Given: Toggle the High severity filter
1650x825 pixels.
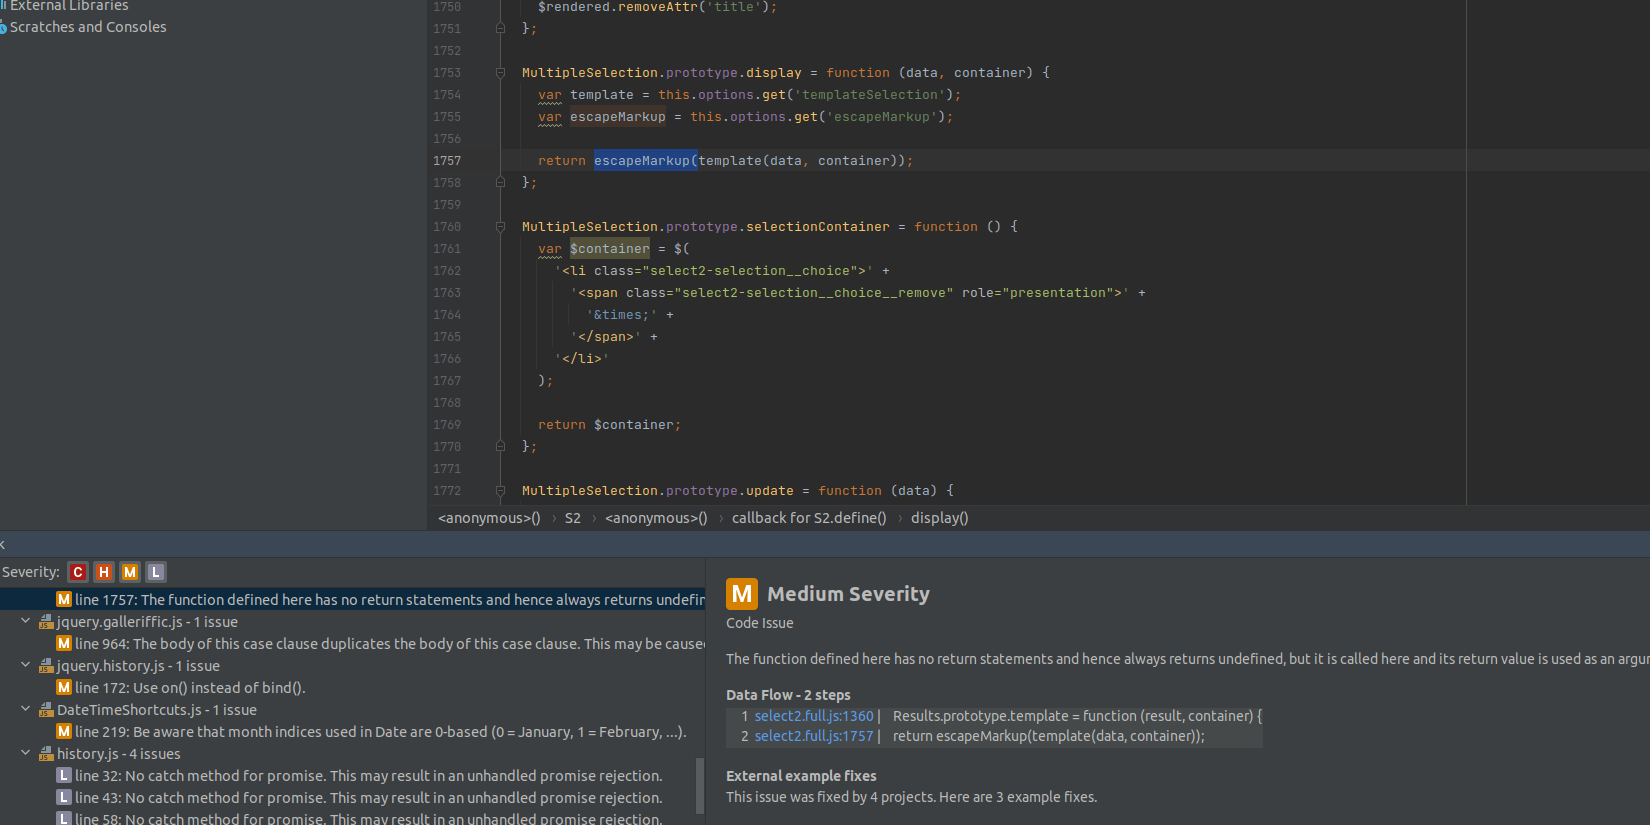Looking at the screenshot, I should [x=104, y=572].
